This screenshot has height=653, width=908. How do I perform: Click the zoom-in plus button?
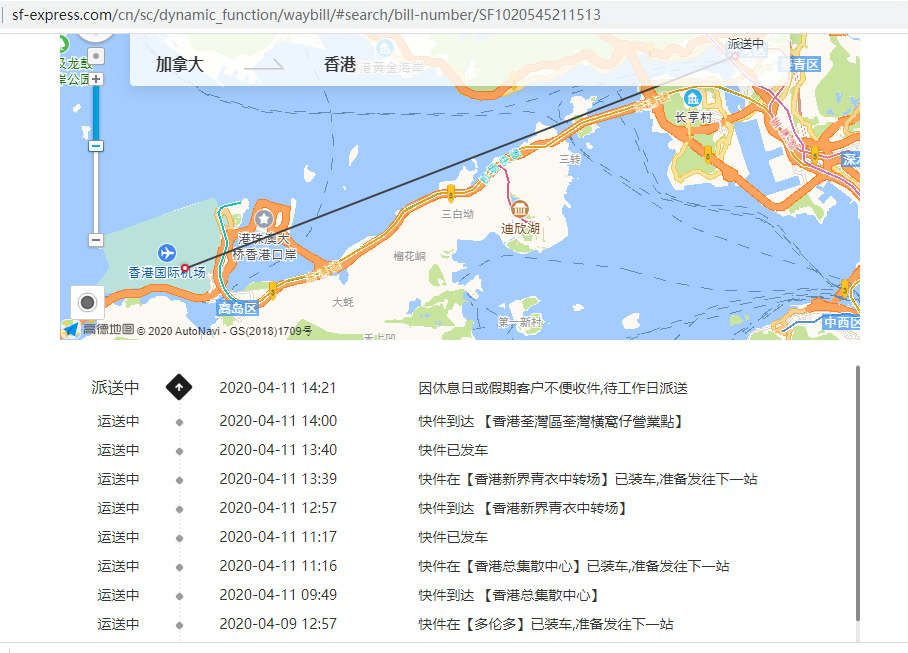pyautogui.click(x=96, y=77)
